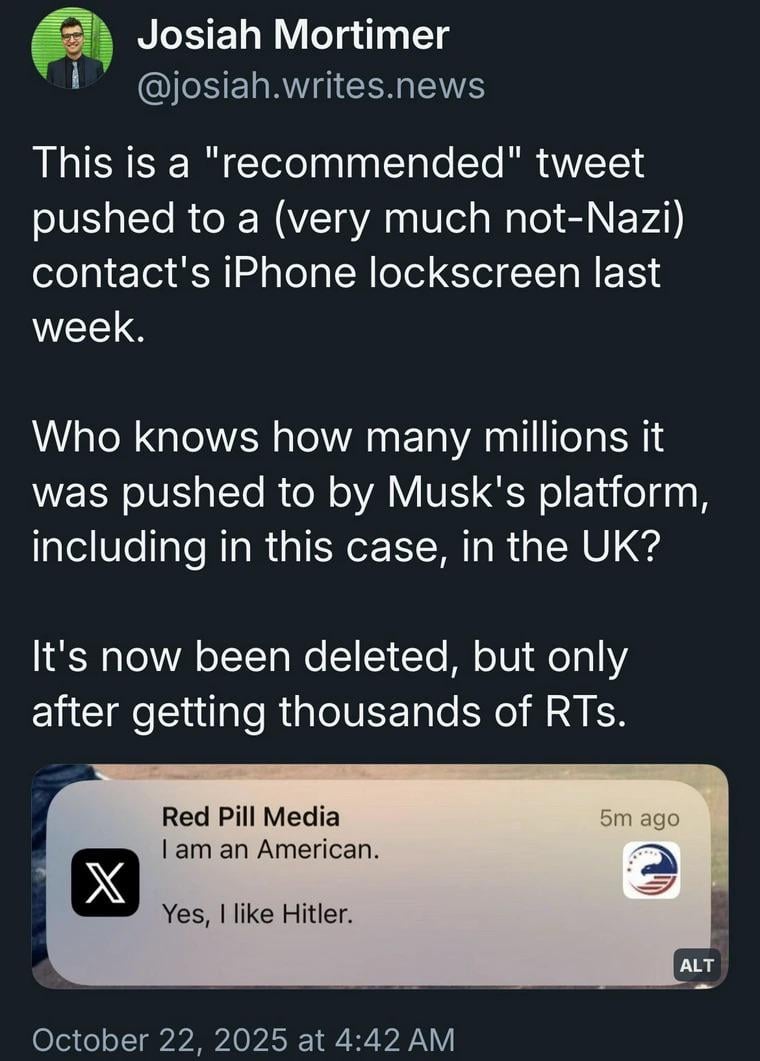Click the quoted word "recommended" in post
This screenshot has width=760, height=1061.
pos(362,164)
